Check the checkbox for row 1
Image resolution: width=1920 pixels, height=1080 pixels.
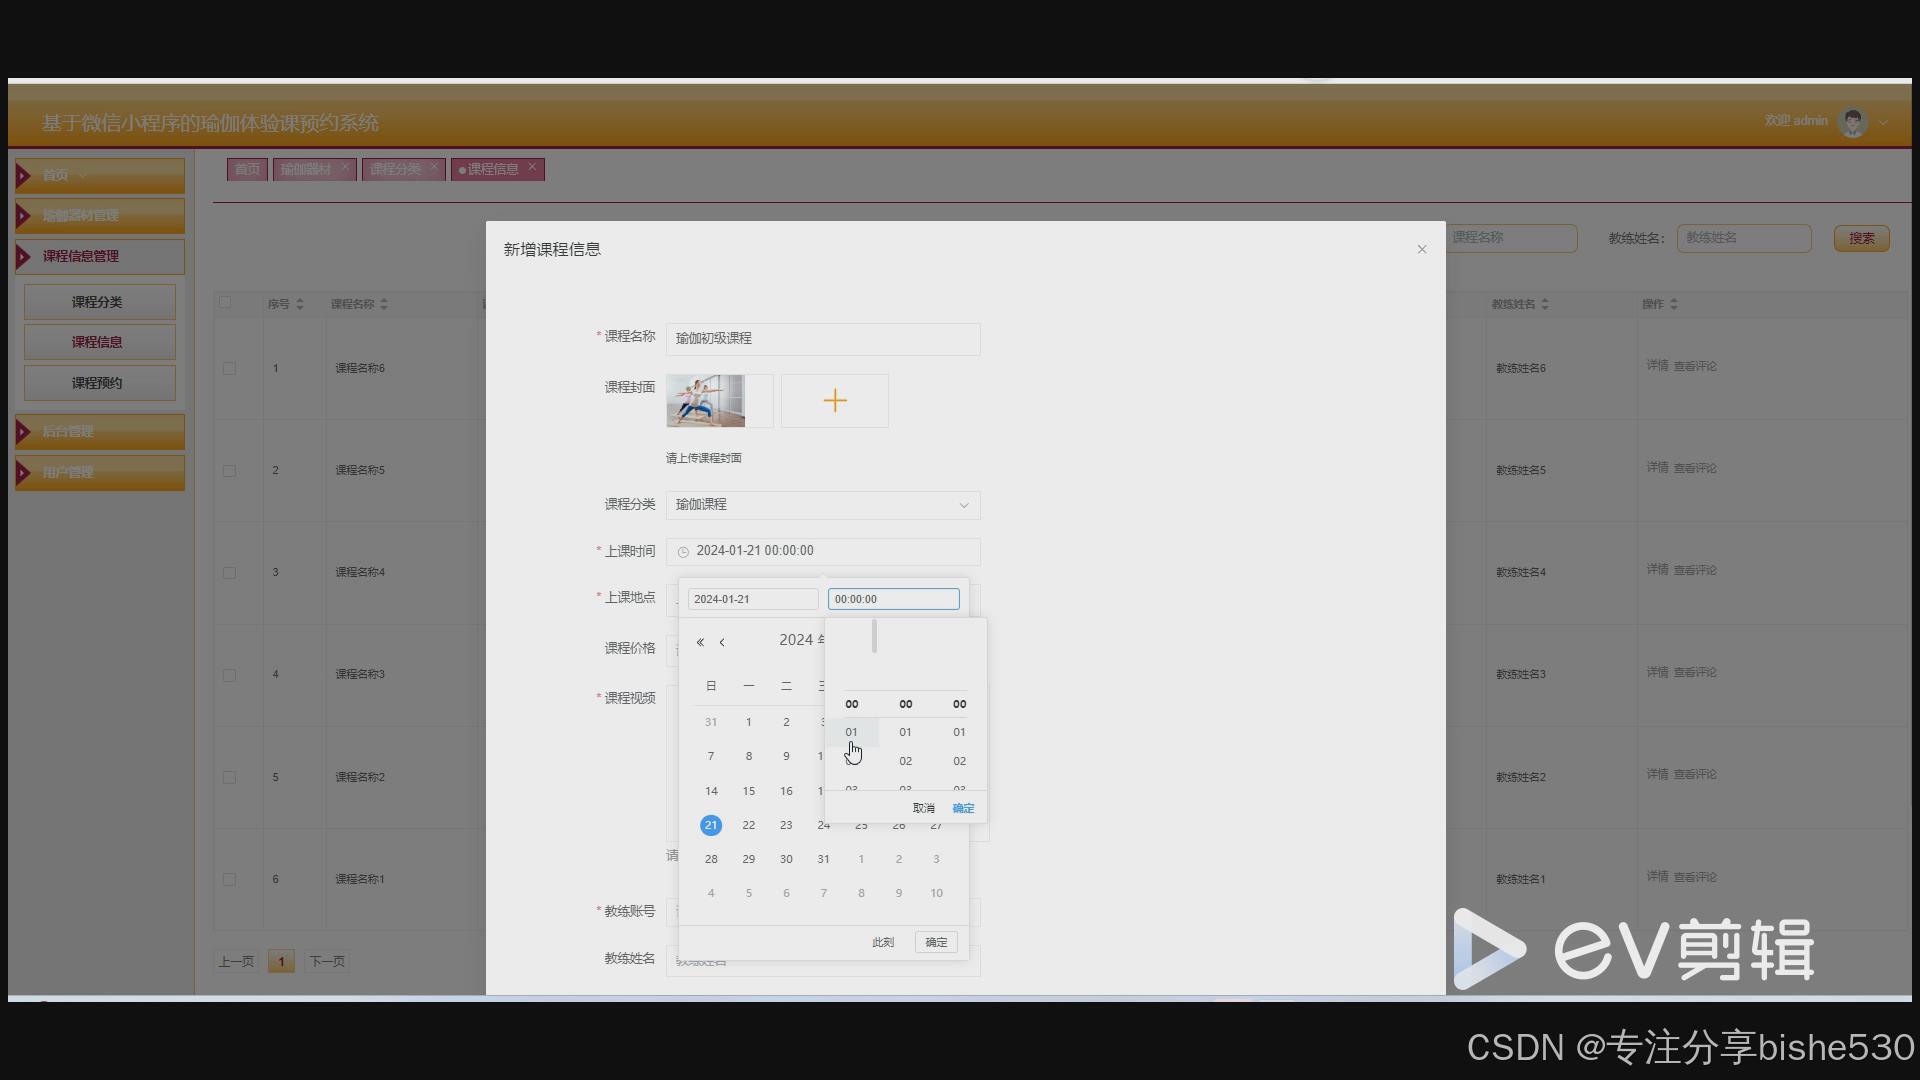click(x=229, y=368)
